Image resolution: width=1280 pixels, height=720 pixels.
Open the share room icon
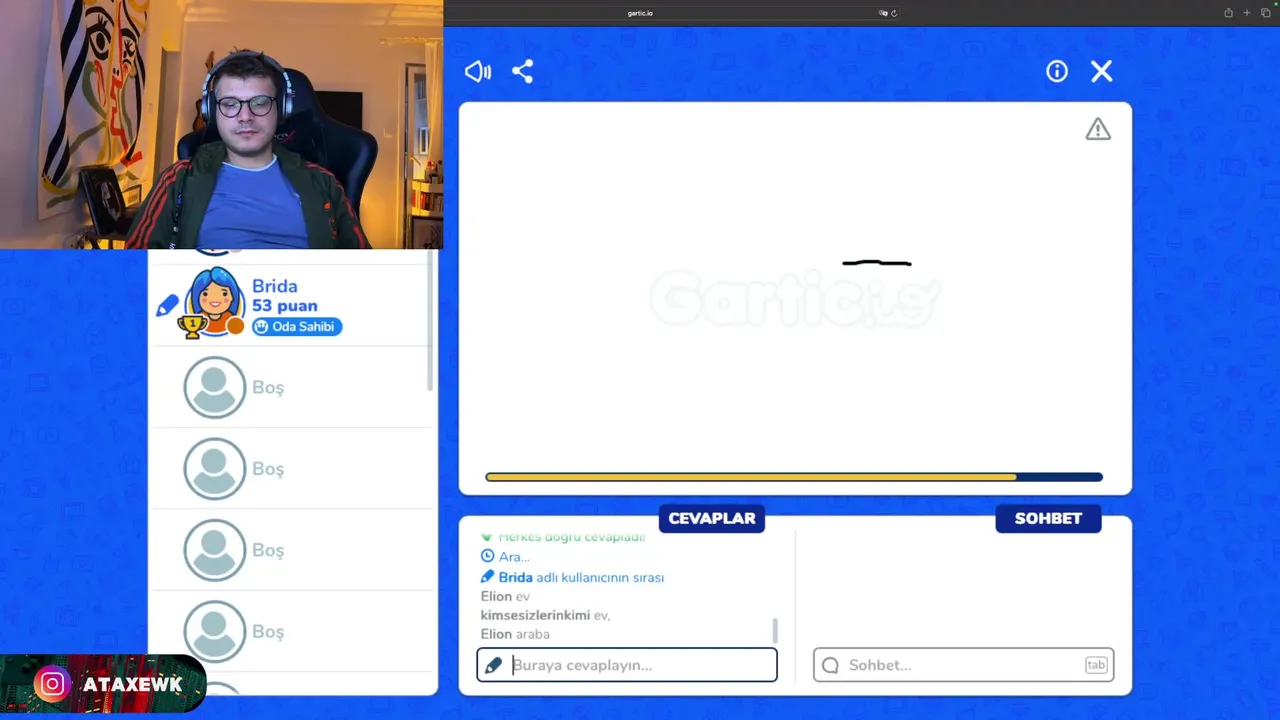pos(523,71)
